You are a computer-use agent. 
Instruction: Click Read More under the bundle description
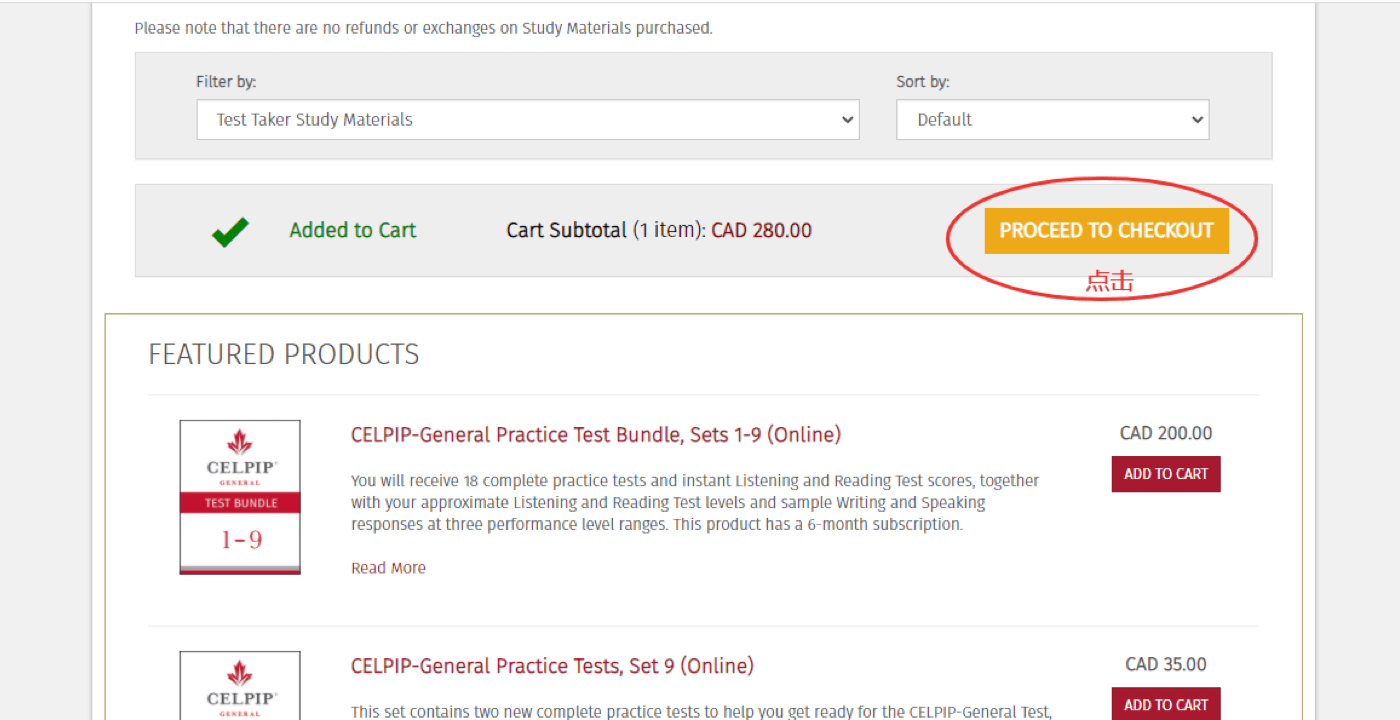tap(388, 568)
